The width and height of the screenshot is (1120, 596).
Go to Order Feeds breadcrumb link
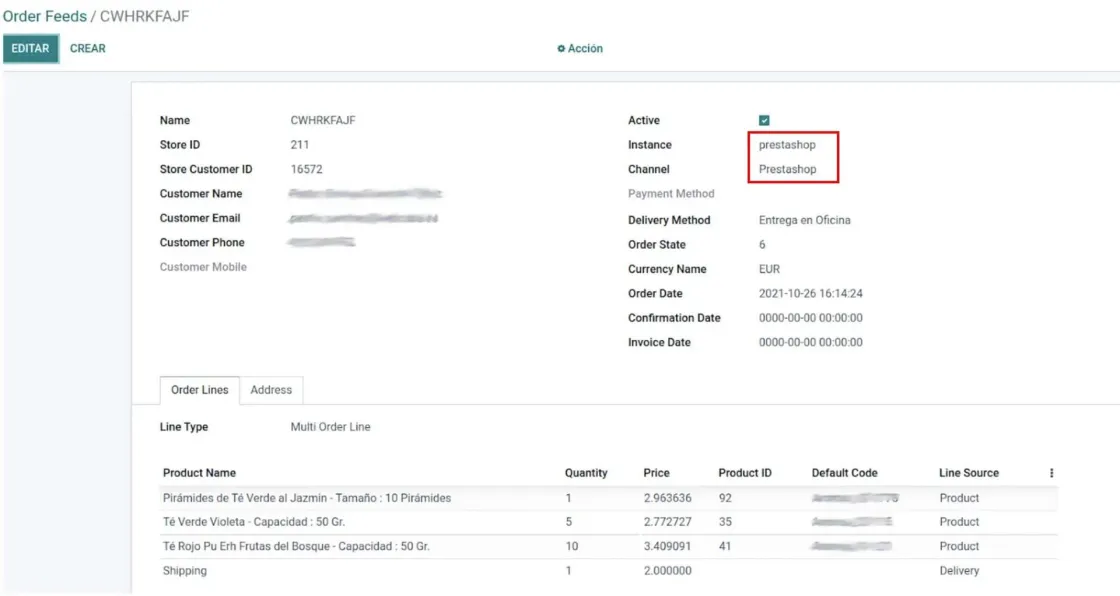pos(45,16)
